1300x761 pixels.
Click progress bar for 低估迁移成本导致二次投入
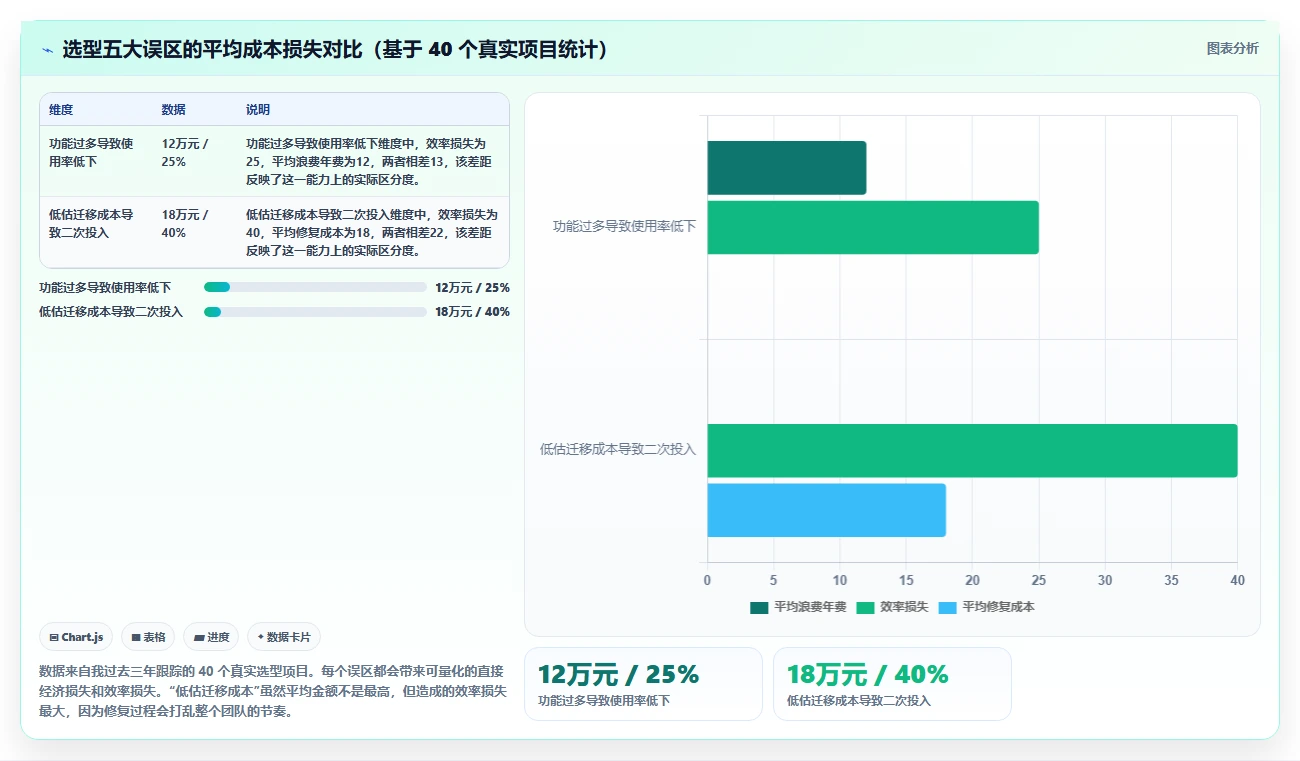click(x=315, y=312)
